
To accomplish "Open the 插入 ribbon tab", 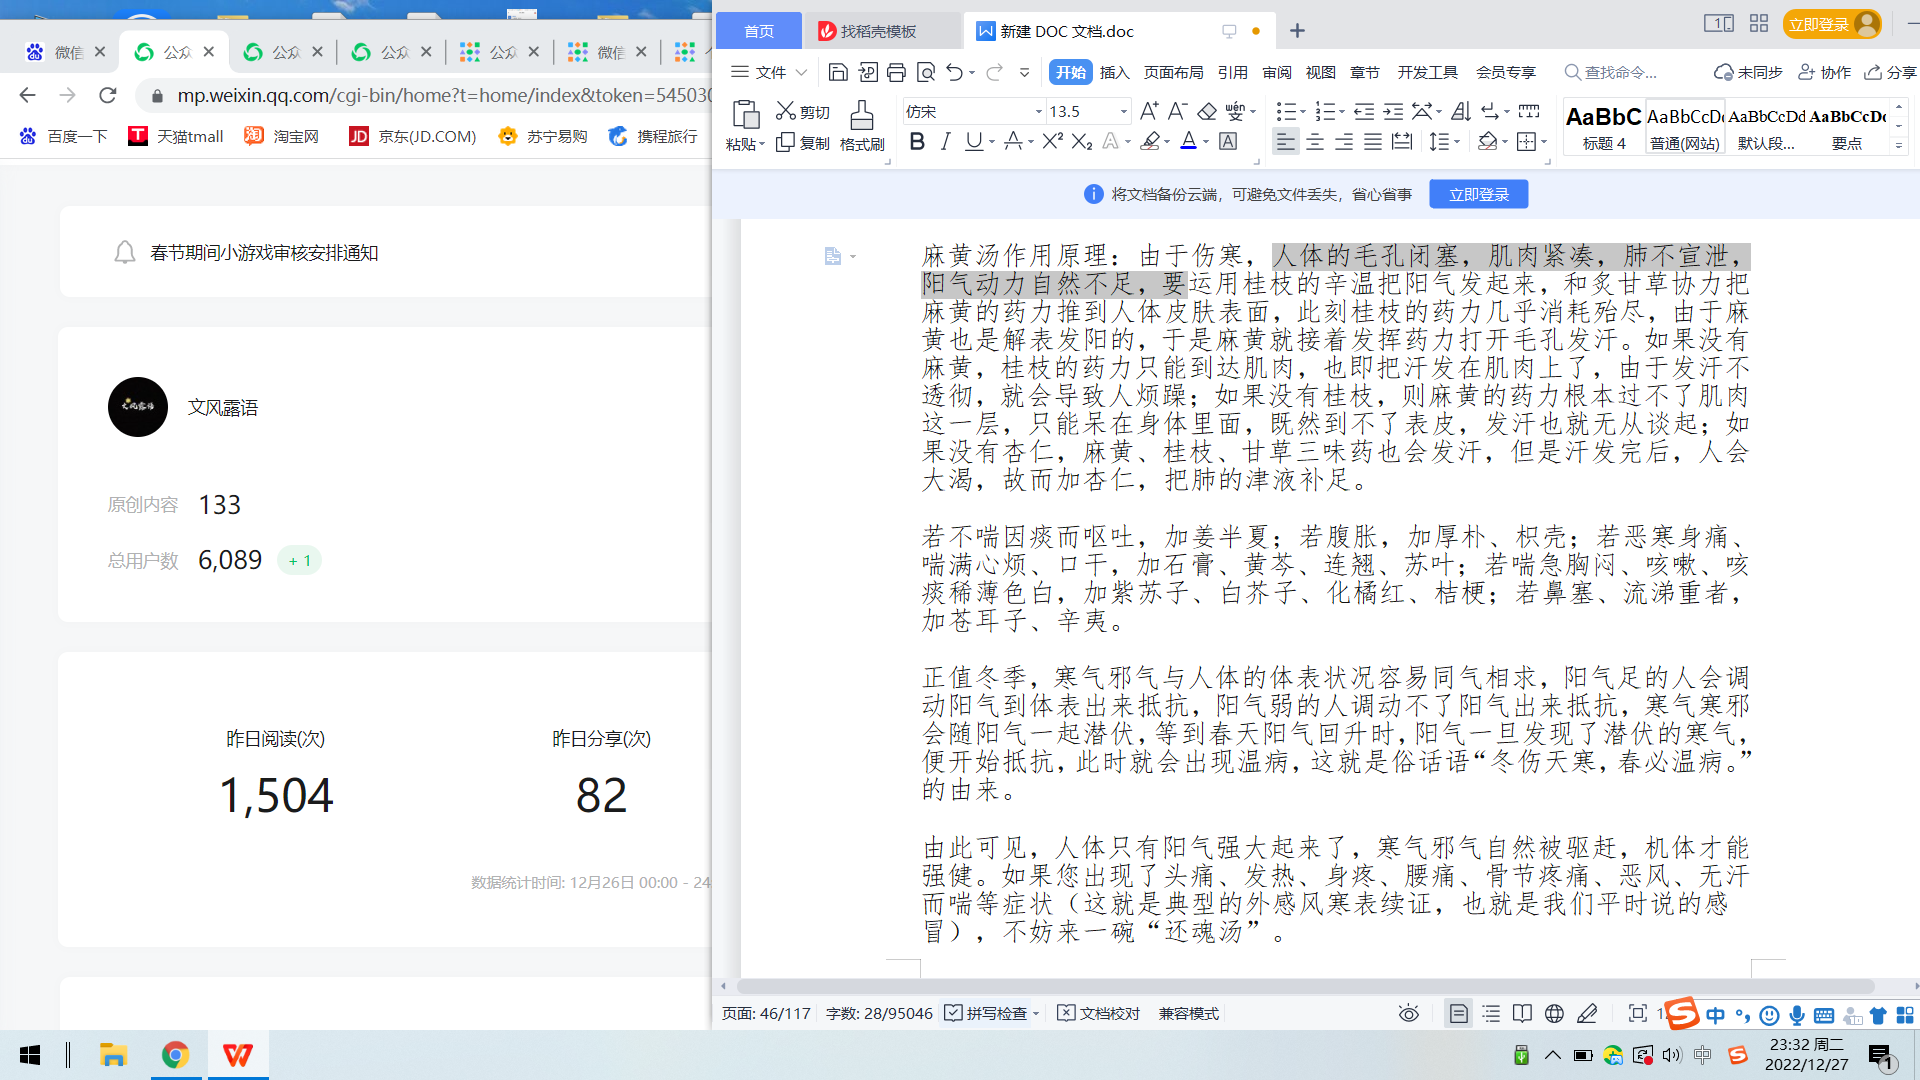I will click(1114, 72).
